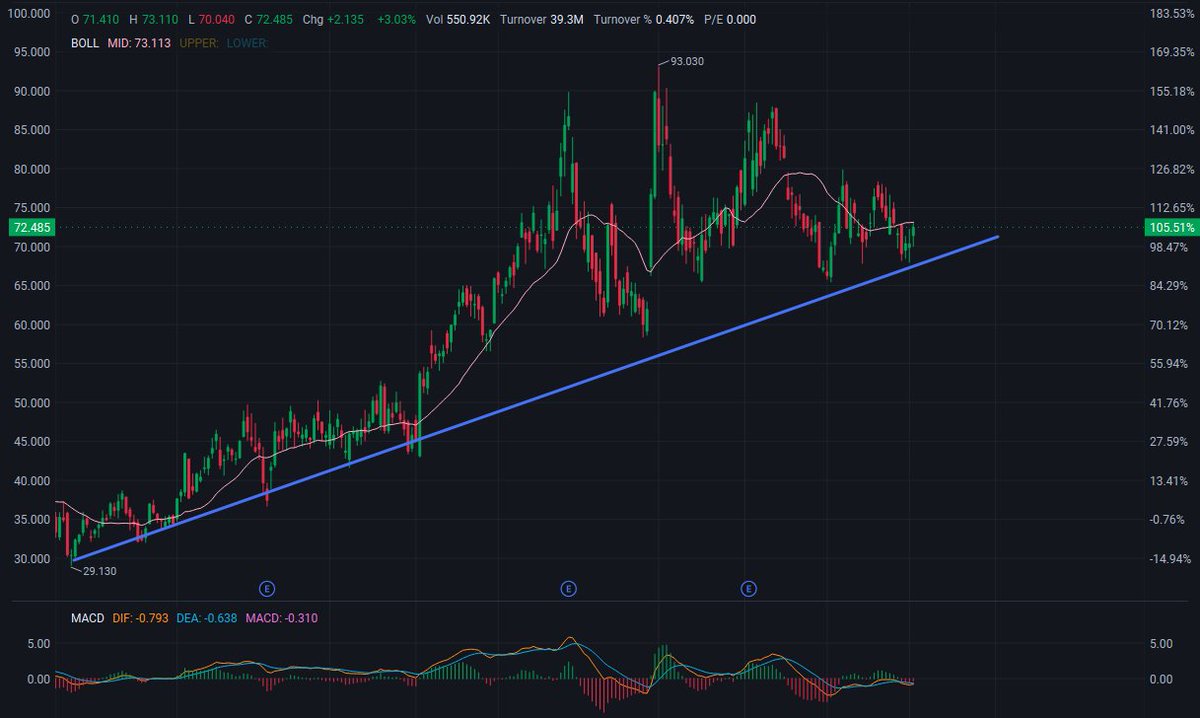Click the 141.00% percent axis value
This screenshot has width=1200, height=718.
coord(1171,130)
